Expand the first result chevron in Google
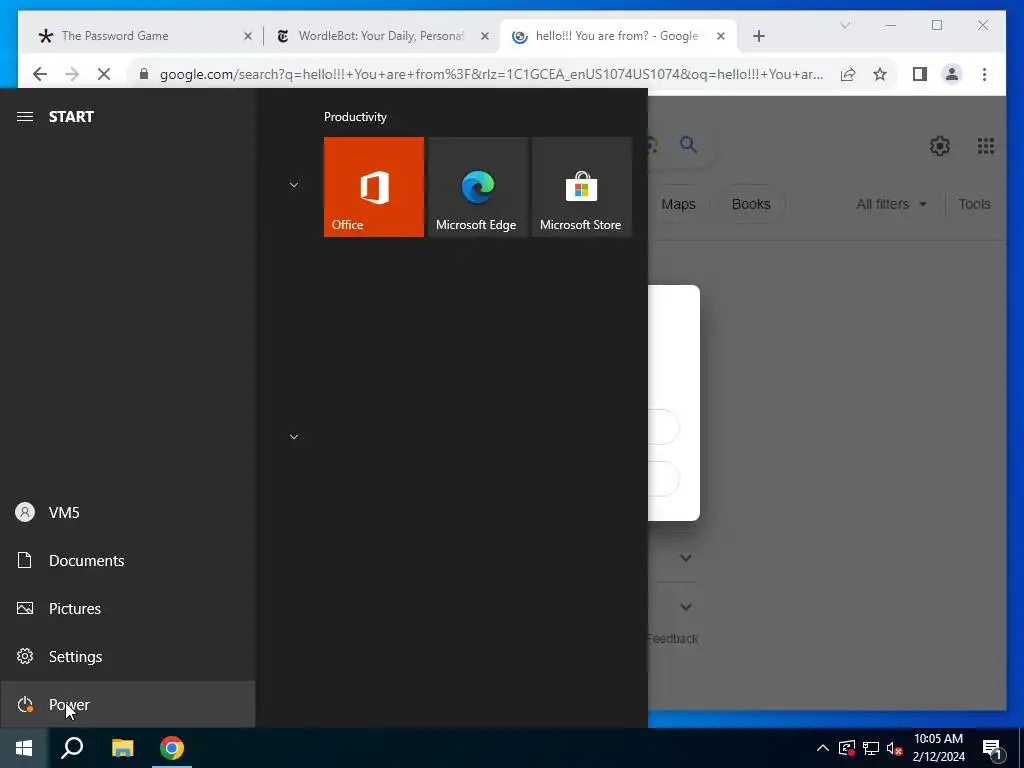The height and width of the screenshot is (768, 1024). coord(686,558)
